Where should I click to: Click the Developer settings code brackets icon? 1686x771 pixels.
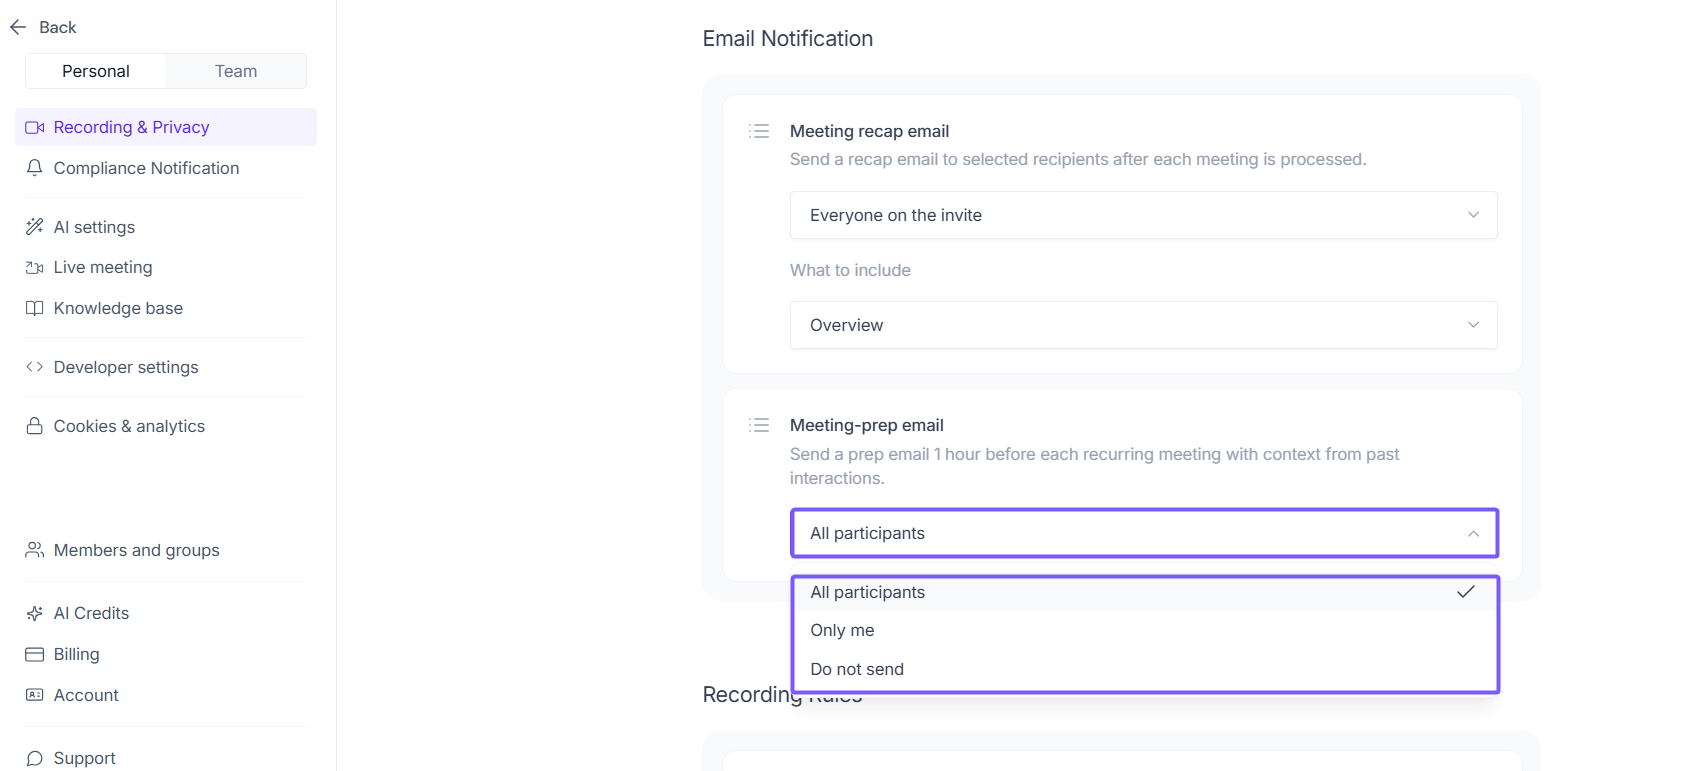point(35,367)
